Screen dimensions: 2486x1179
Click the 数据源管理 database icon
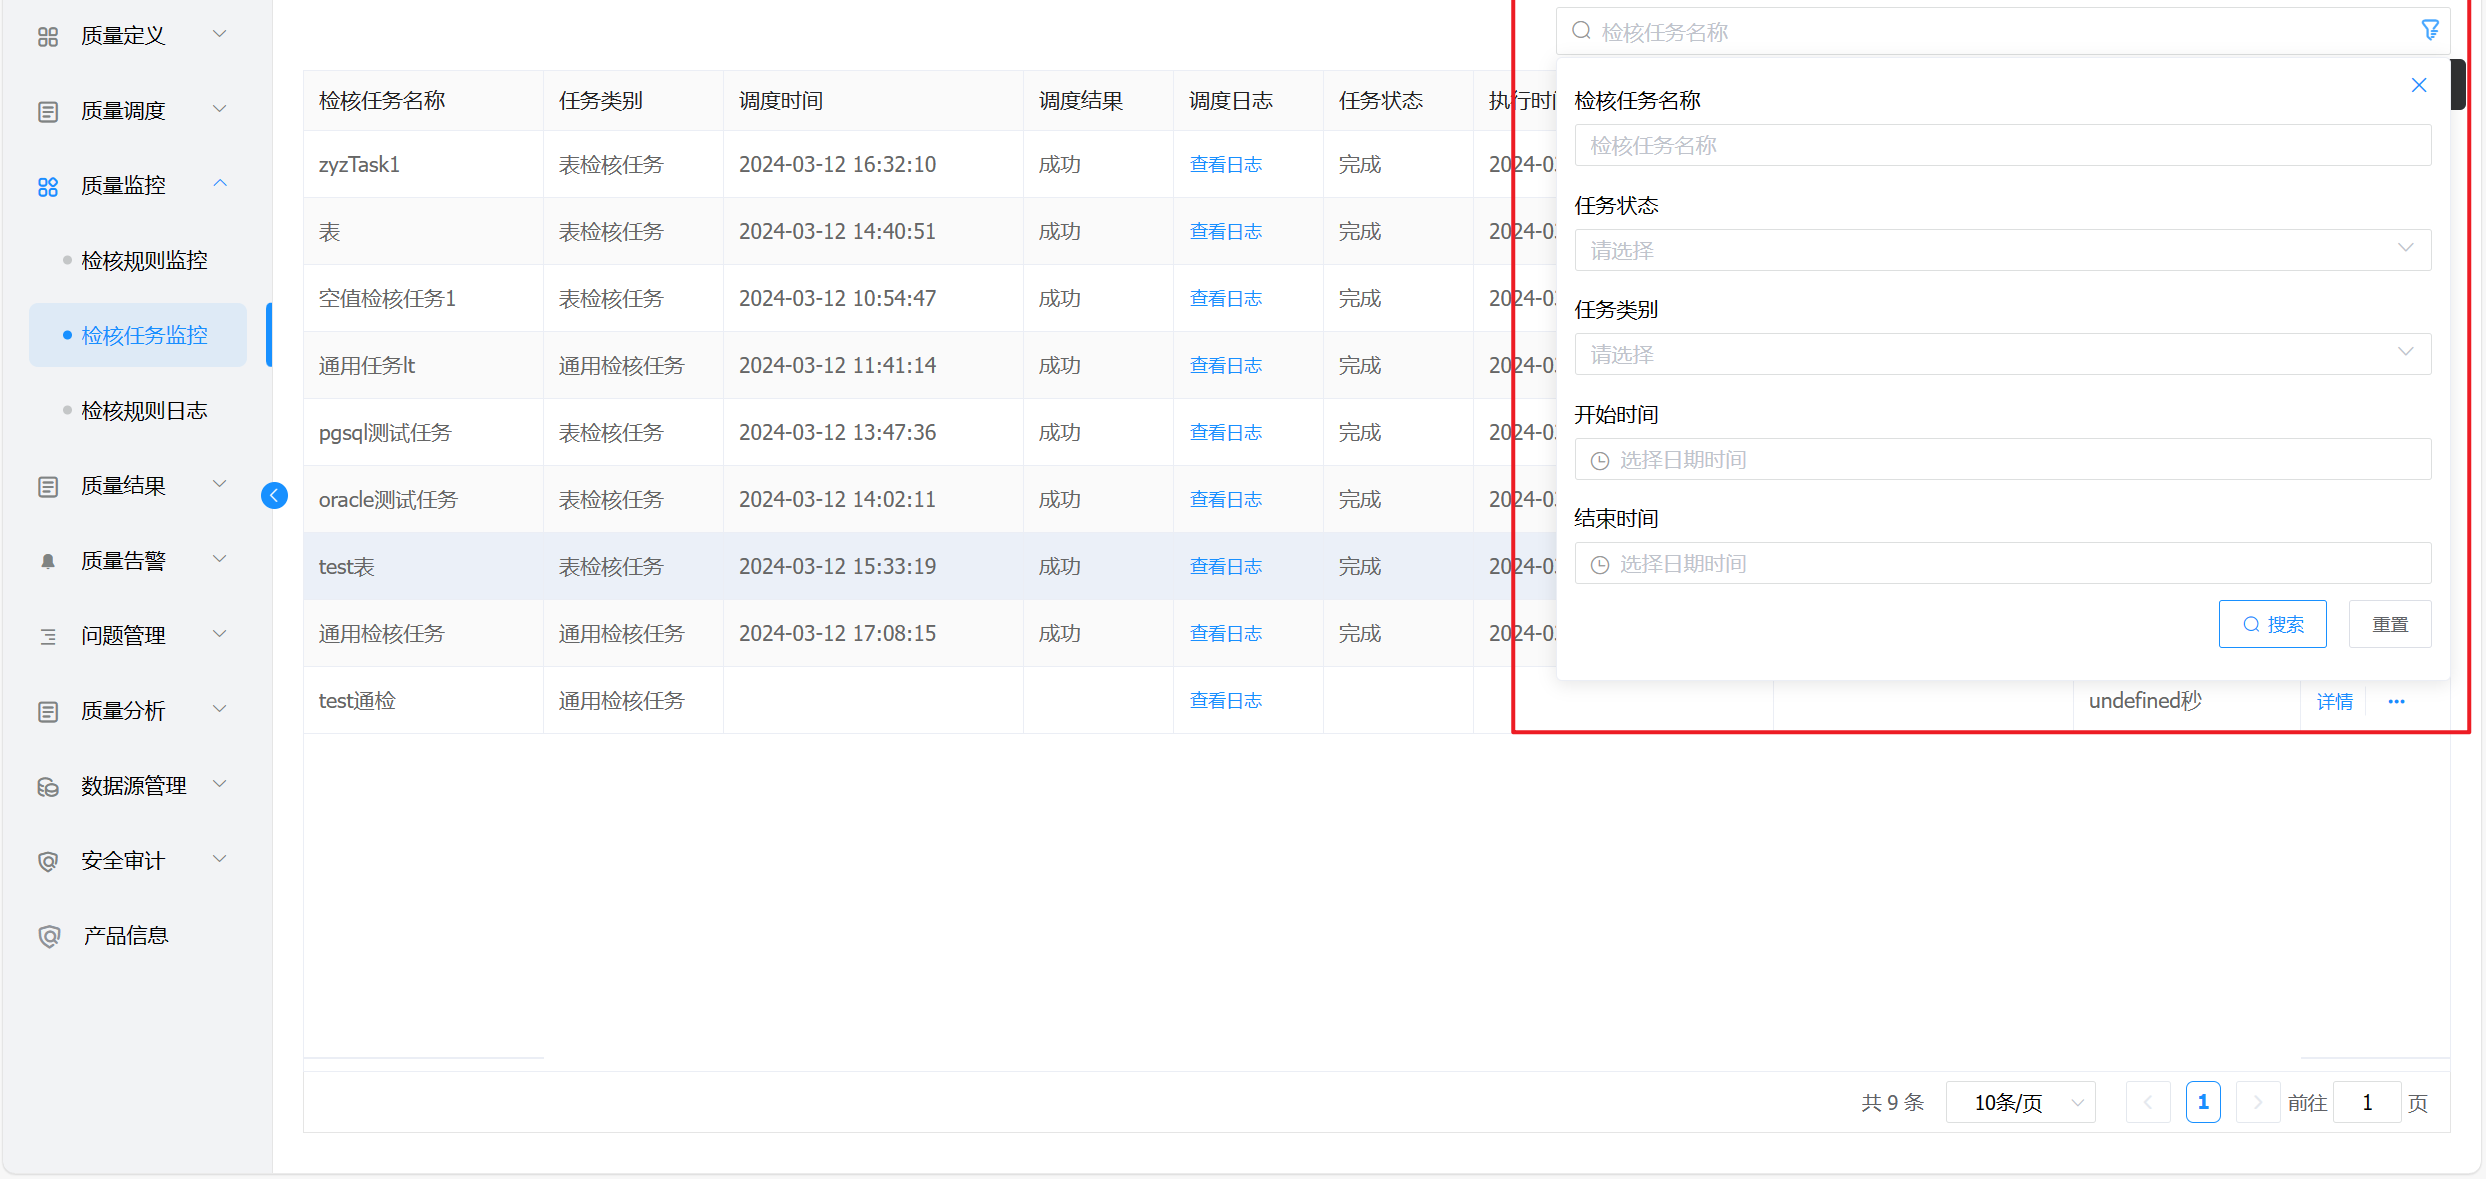48,787
